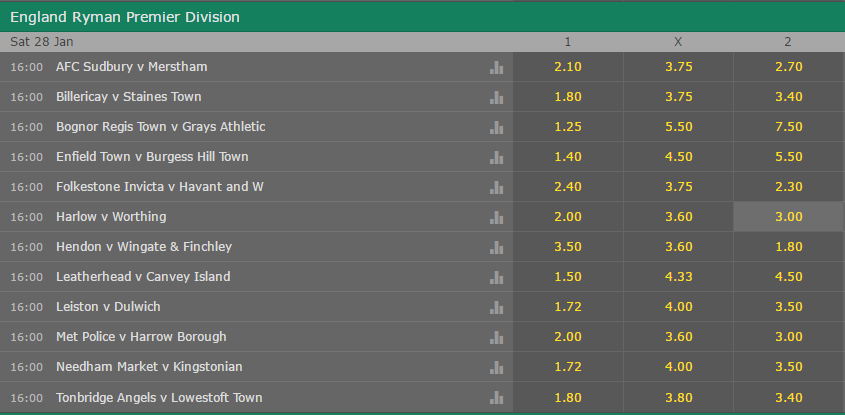Pick away odds 2.30 for Havant and W
This screenshot has height=415, width=845.
pyautogui.click(x=789, y=186)
